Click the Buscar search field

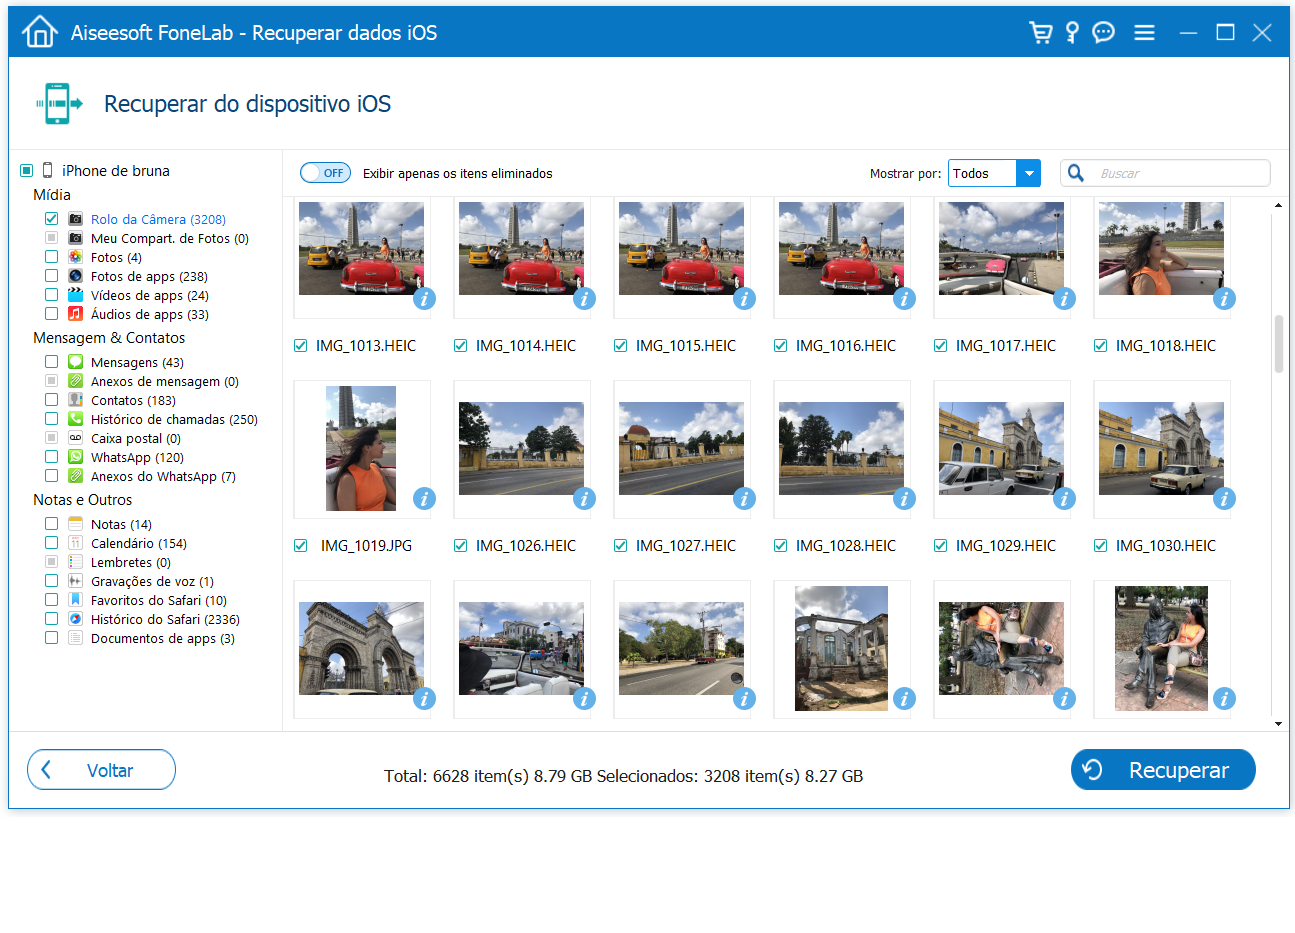[x=1165, y=173]
